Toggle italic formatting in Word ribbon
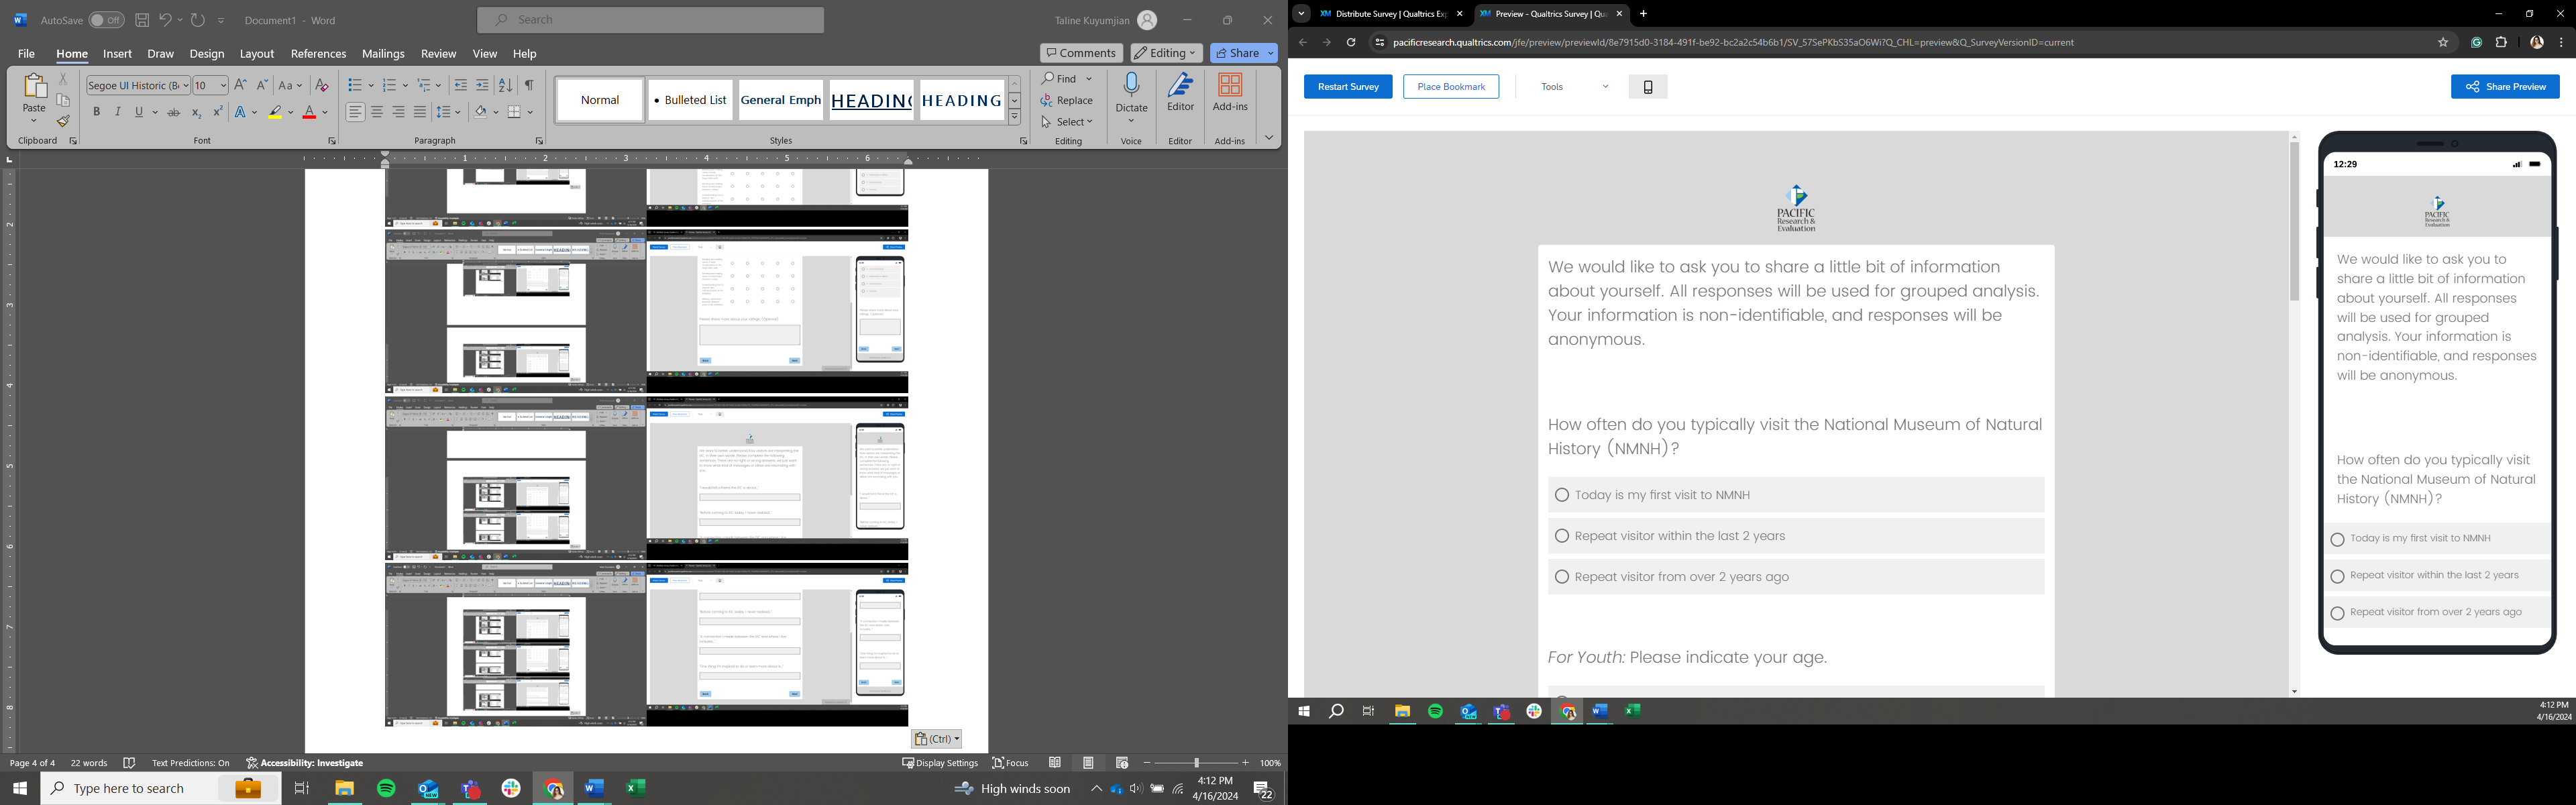 tap(118, 112)
